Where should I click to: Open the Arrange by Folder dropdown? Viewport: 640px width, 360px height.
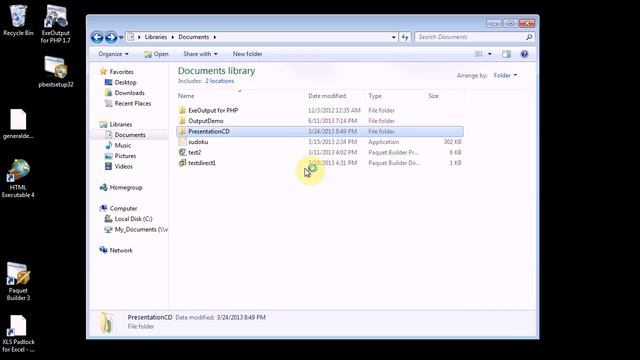pos(505,76)
